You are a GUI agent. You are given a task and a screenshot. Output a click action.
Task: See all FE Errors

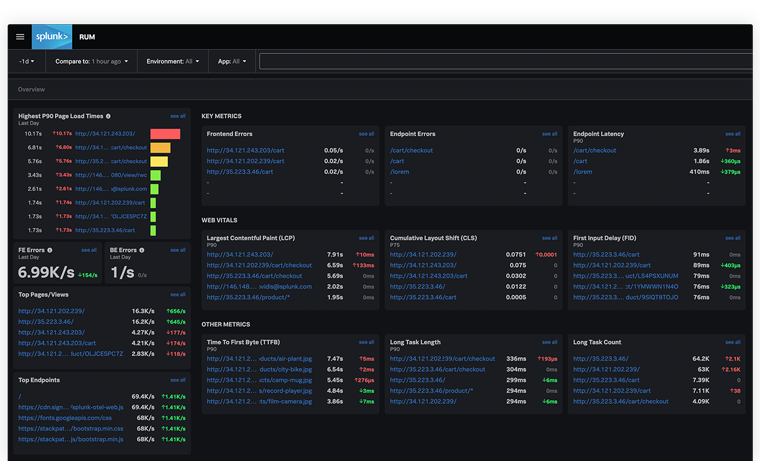click(x=89, y=250)
